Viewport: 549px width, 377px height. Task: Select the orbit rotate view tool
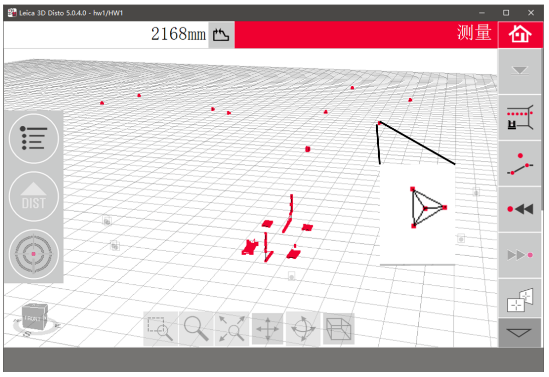(x=303, y=329)
